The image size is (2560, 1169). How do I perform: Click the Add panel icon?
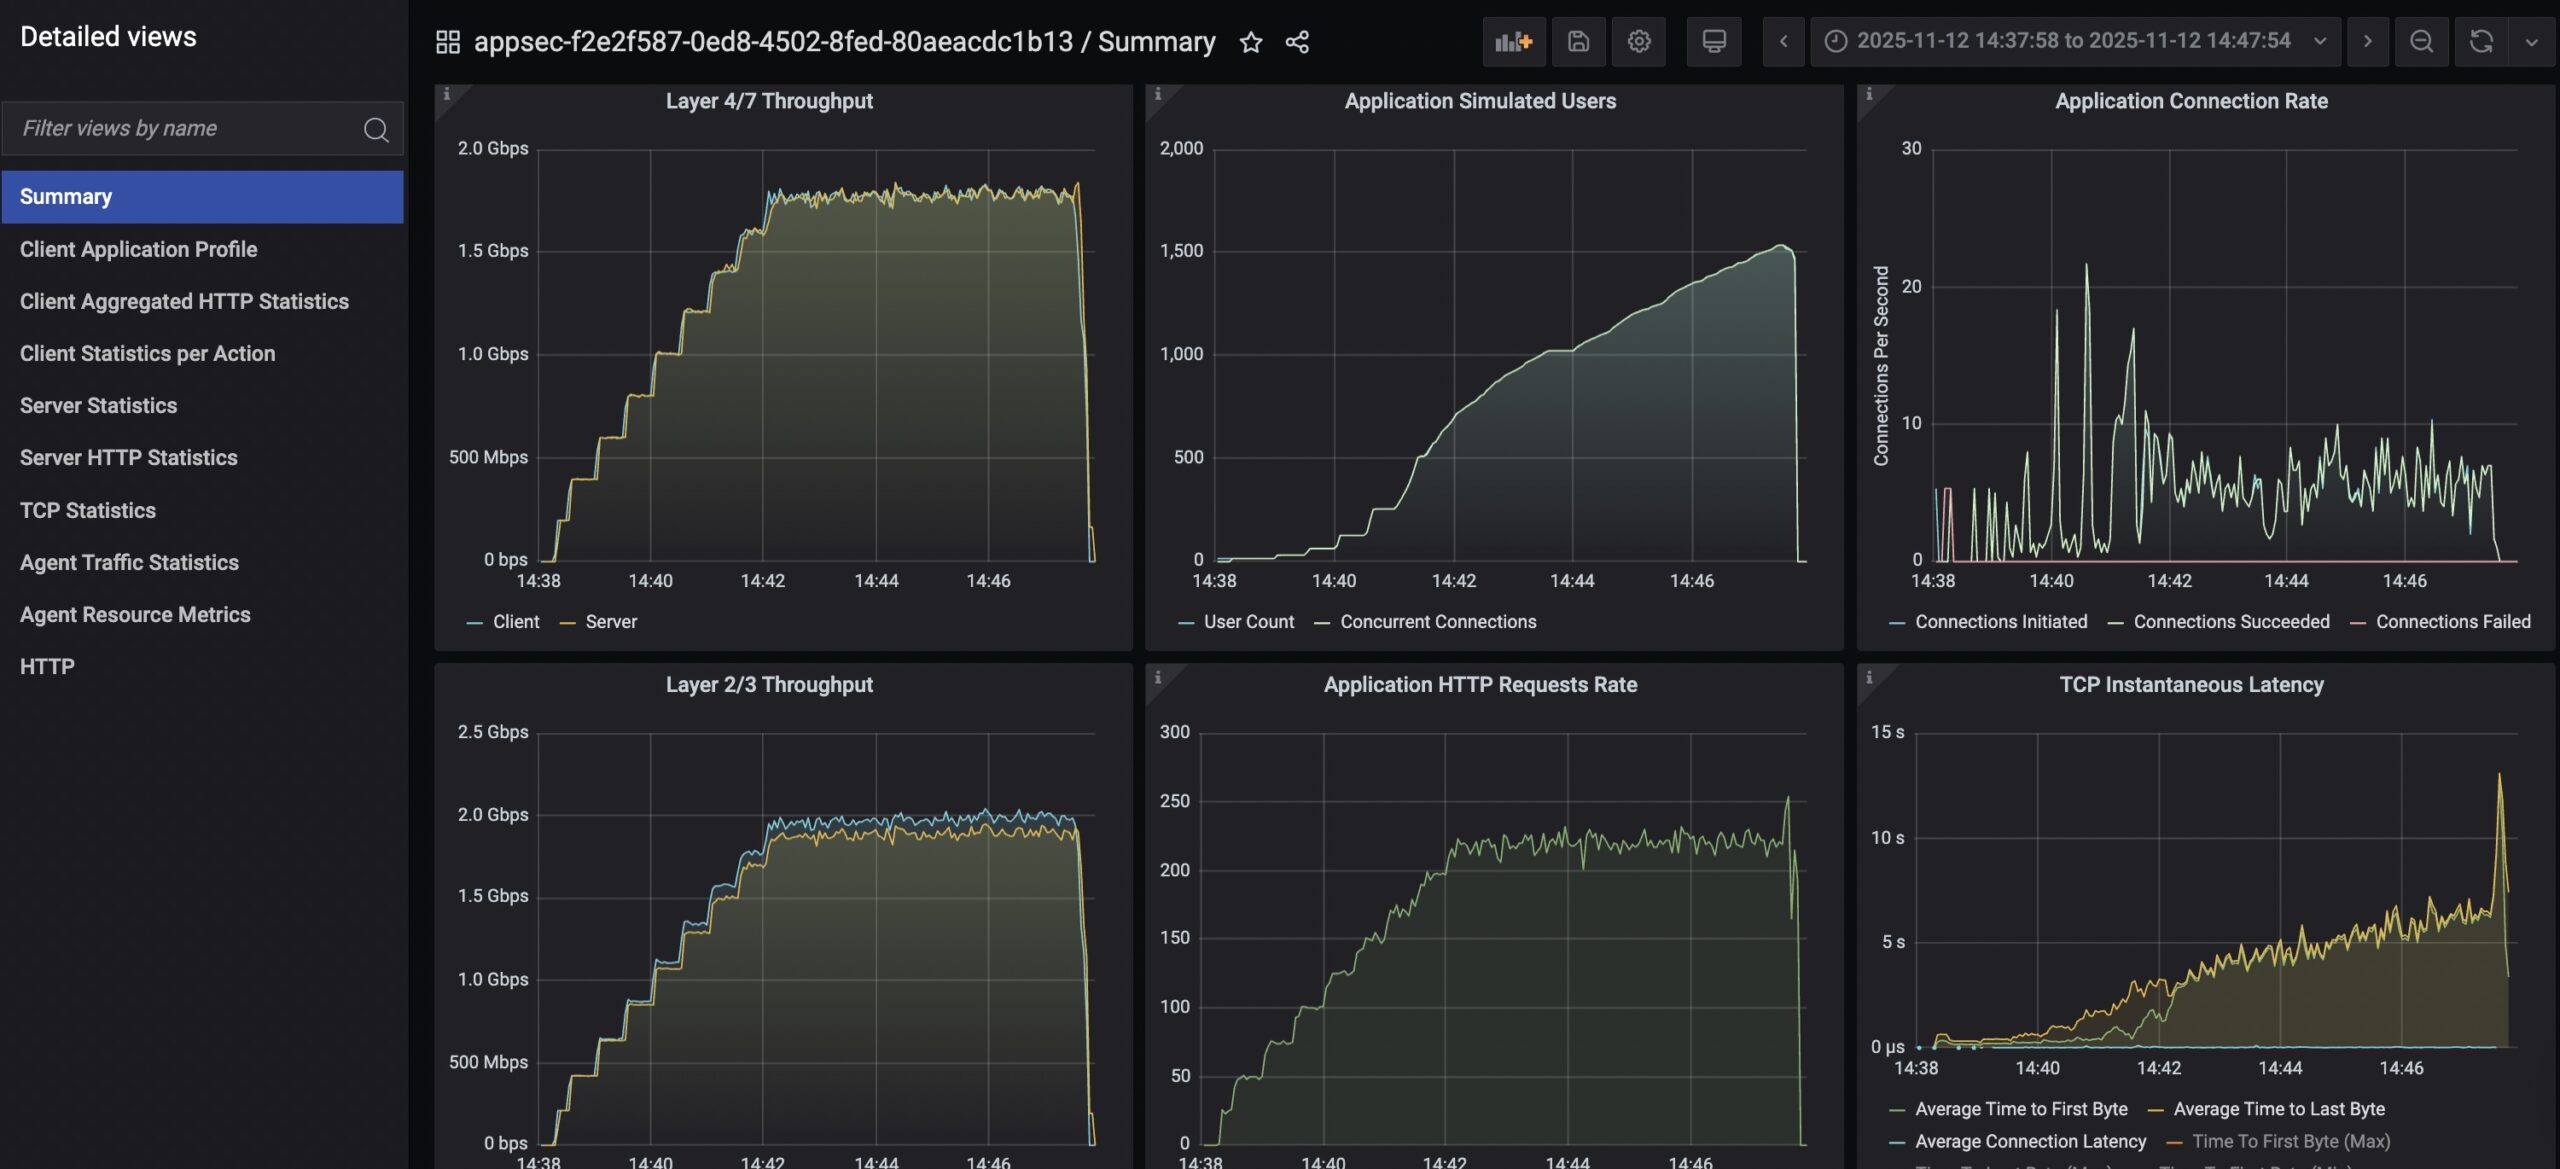coord(1513,41)
